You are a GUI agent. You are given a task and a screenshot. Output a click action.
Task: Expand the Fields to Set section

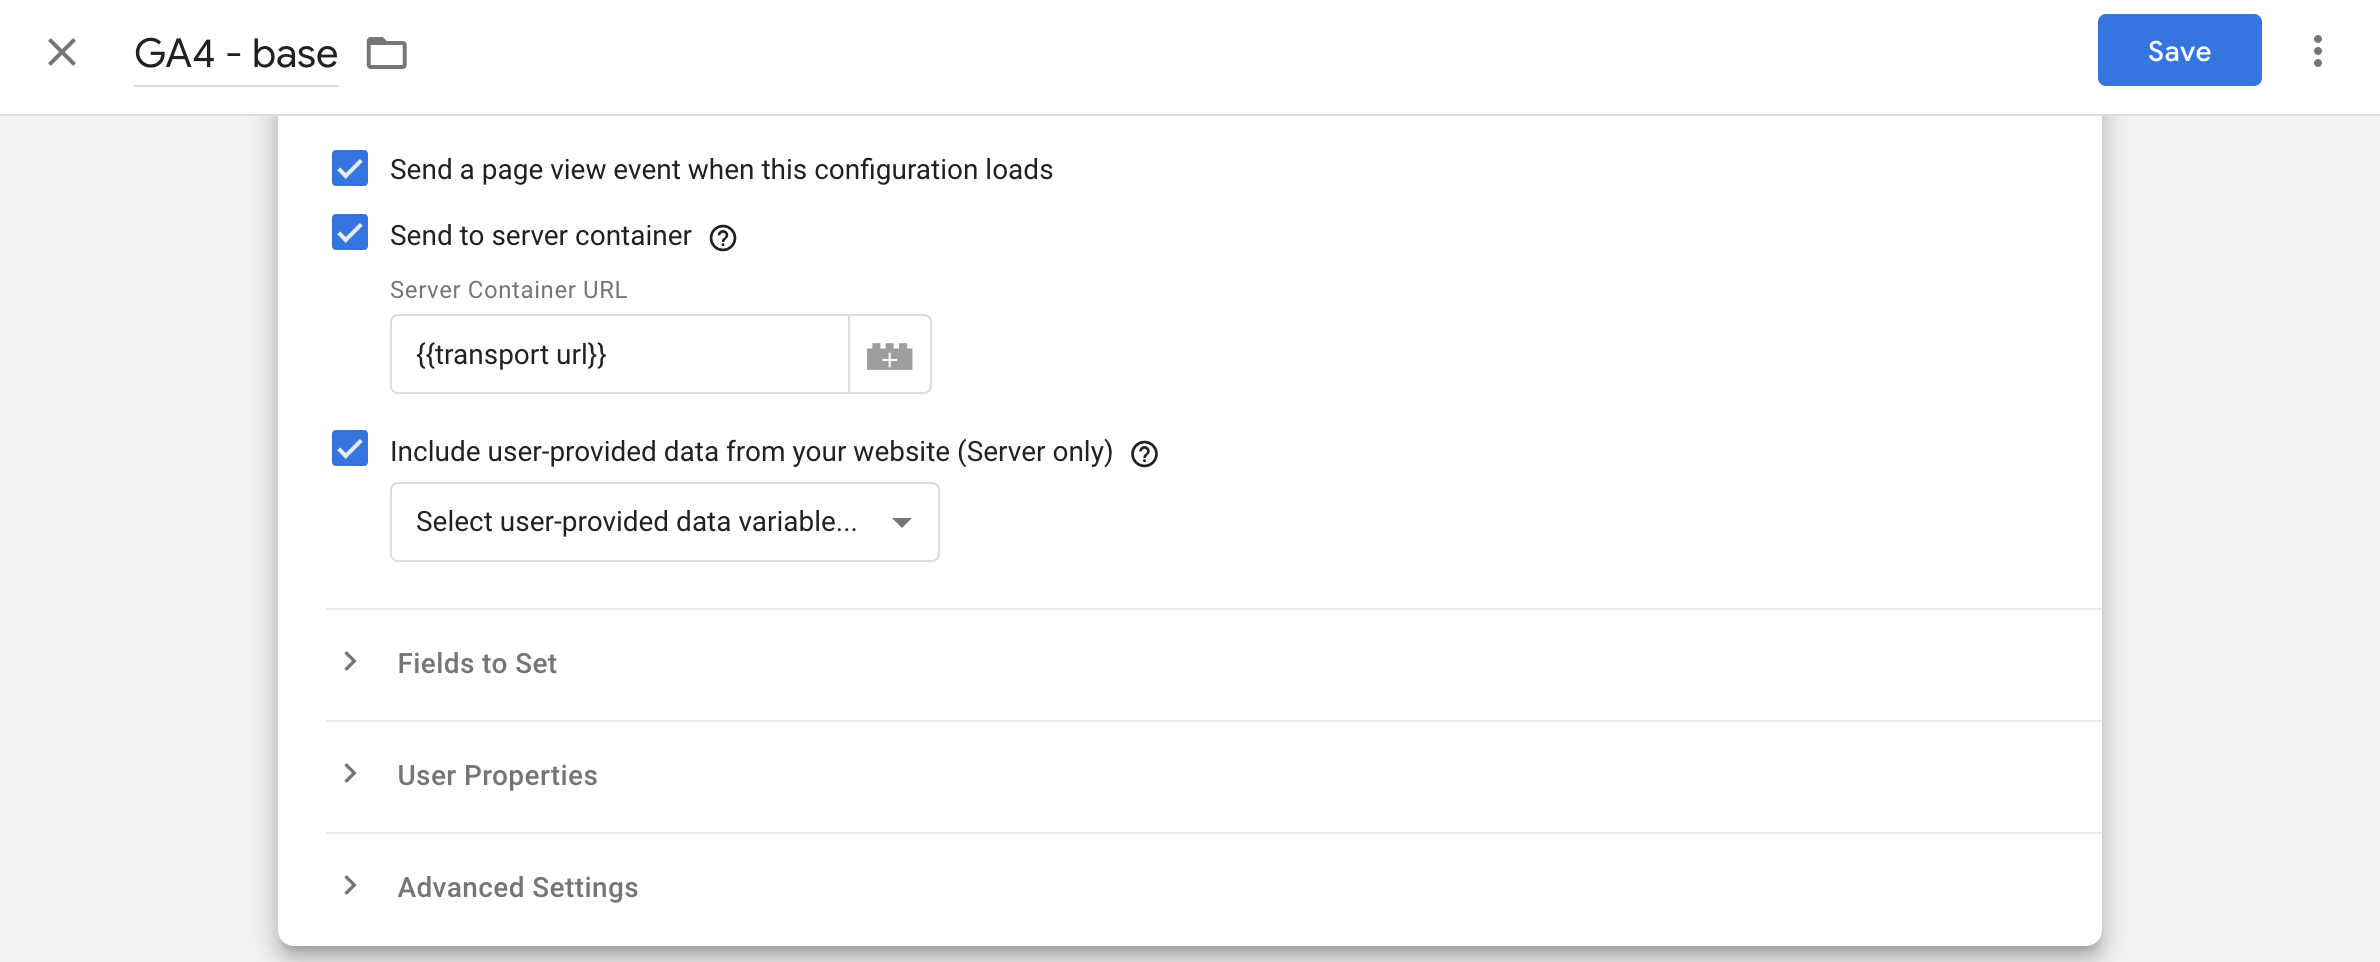click(477, 663)
